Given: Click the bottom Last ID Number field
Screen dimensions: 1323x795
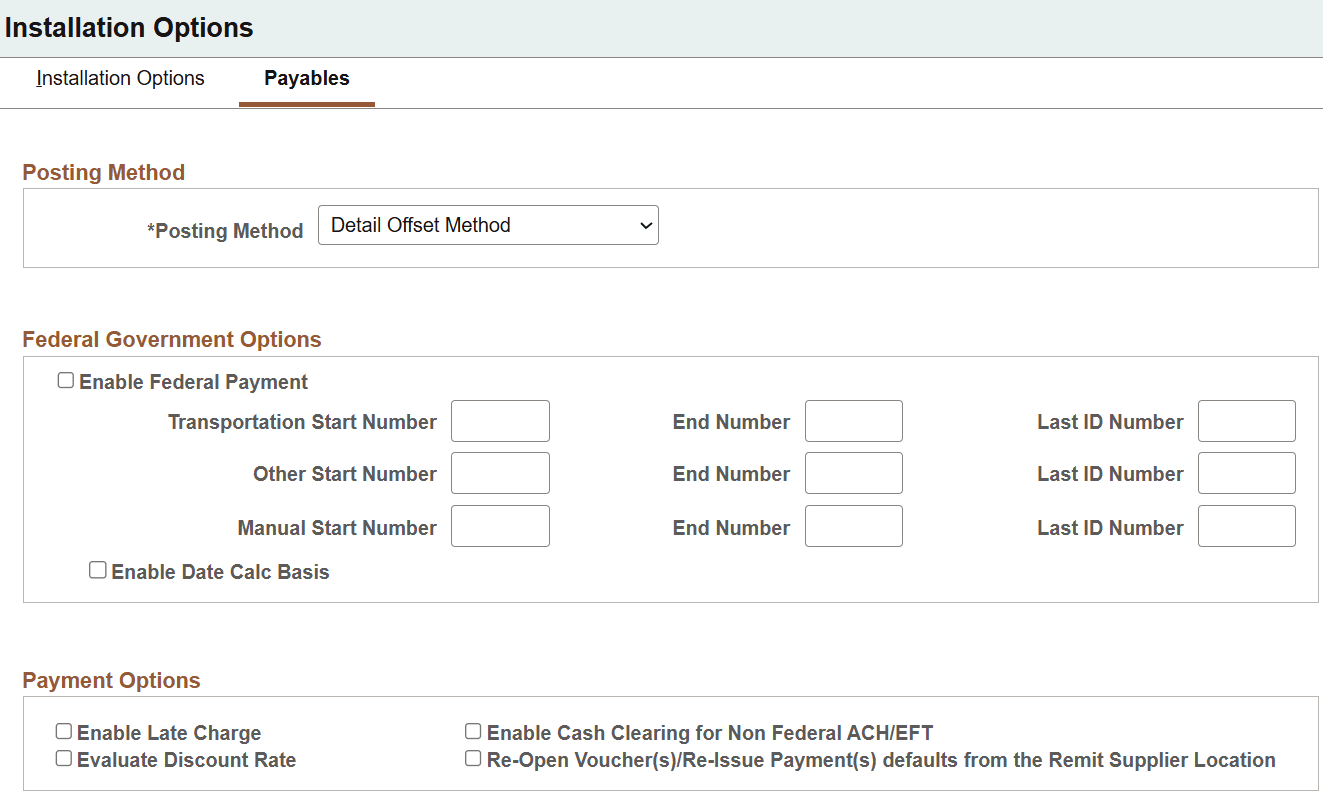Looking at the screenshot, I should (x=1246, y=525).
